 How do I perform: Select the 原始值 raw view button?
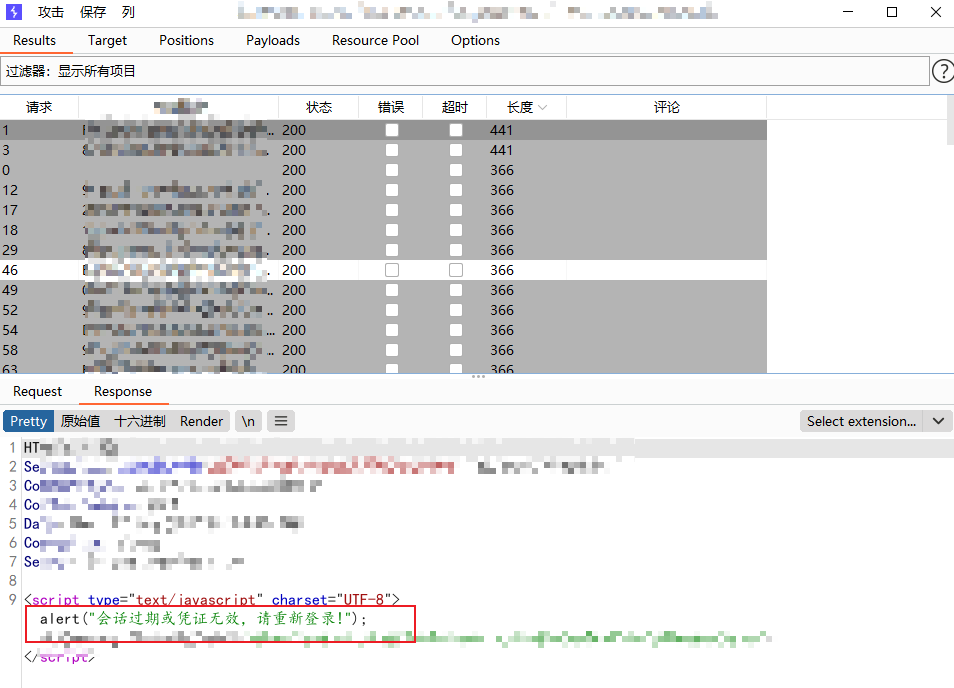tap(80, 421)
